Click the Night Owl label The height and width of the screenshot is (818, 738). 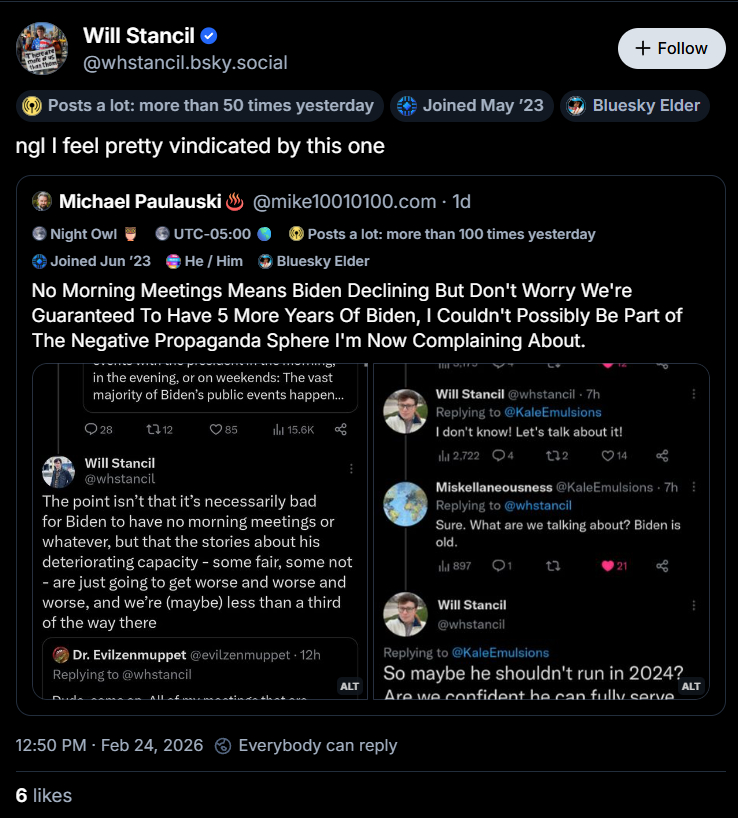coord(77,234)
